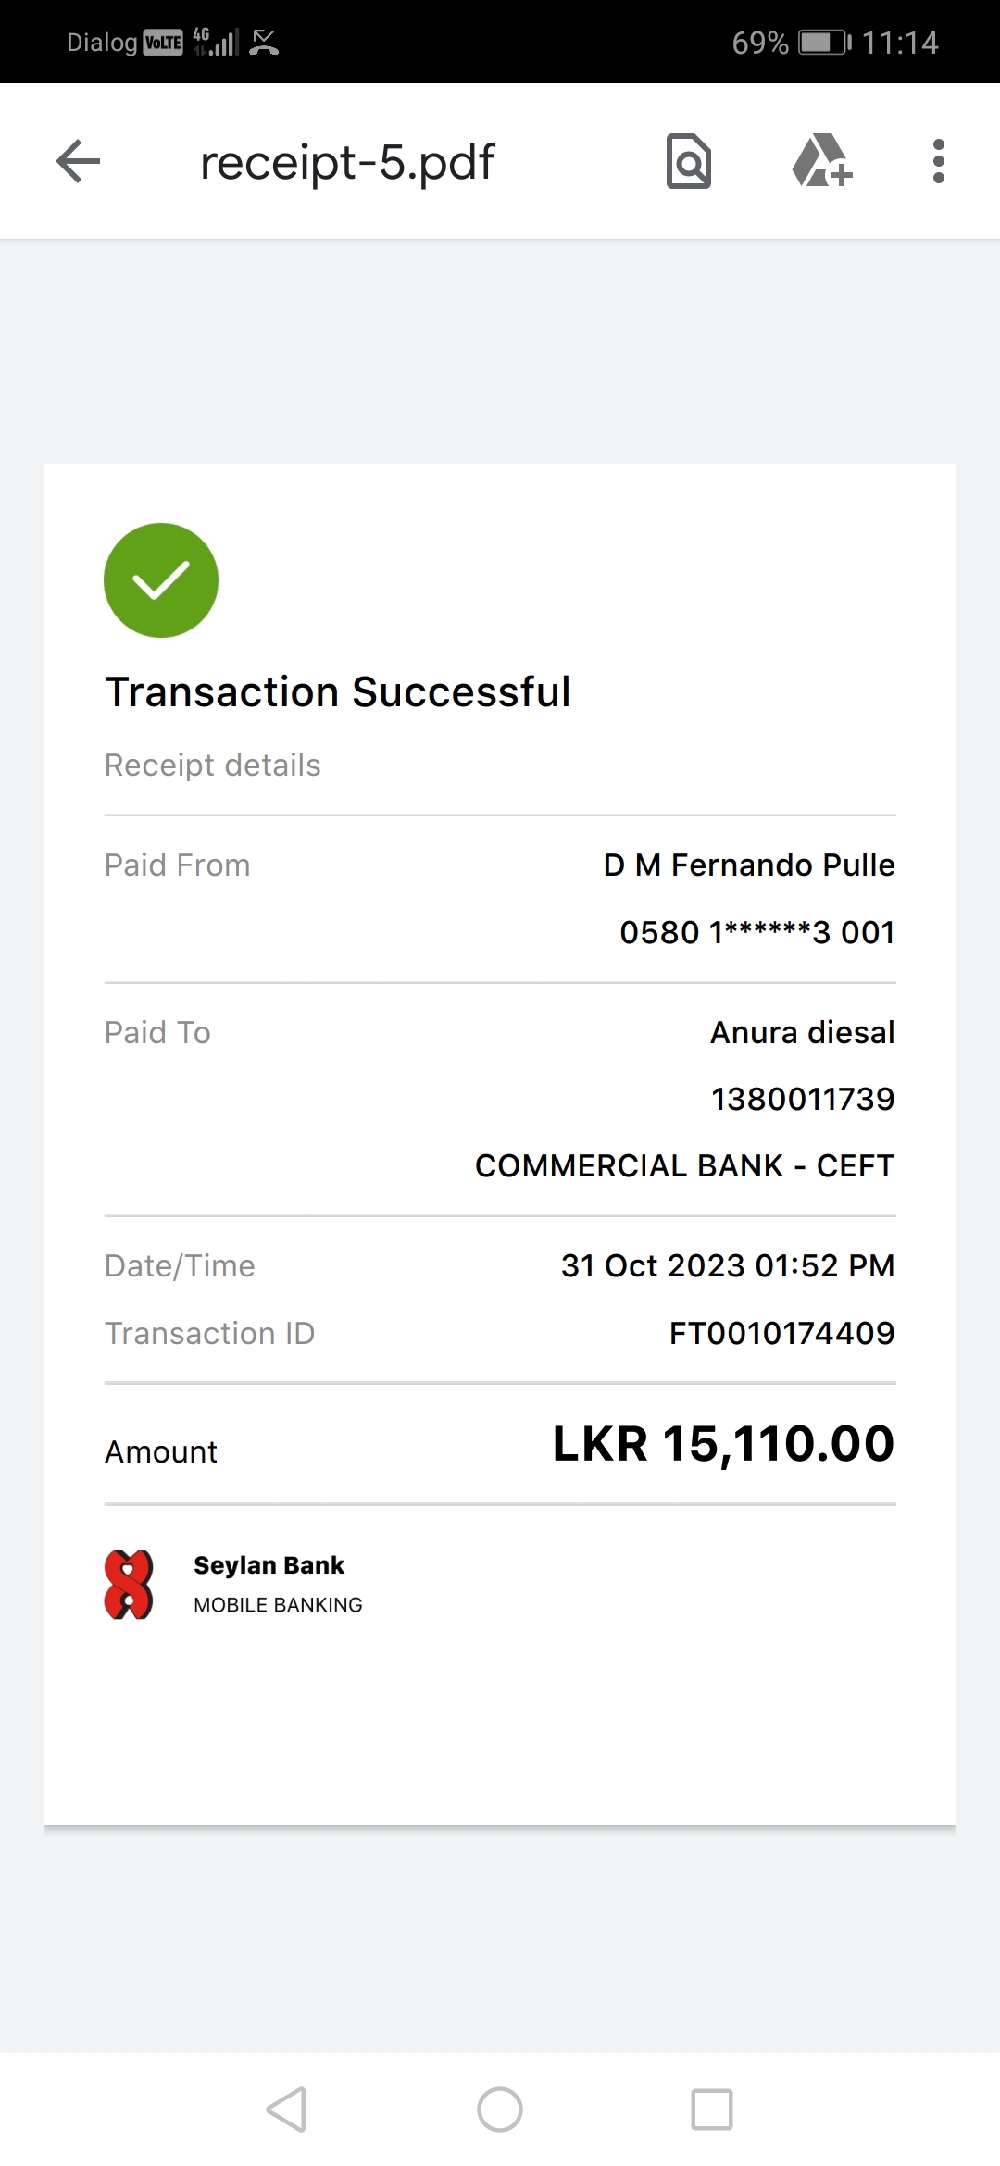Tap the transaction ID FT0010174409
The width and height of the screenshot is (1000, 2166).
pyautogui.click(x=781, y=1333)
